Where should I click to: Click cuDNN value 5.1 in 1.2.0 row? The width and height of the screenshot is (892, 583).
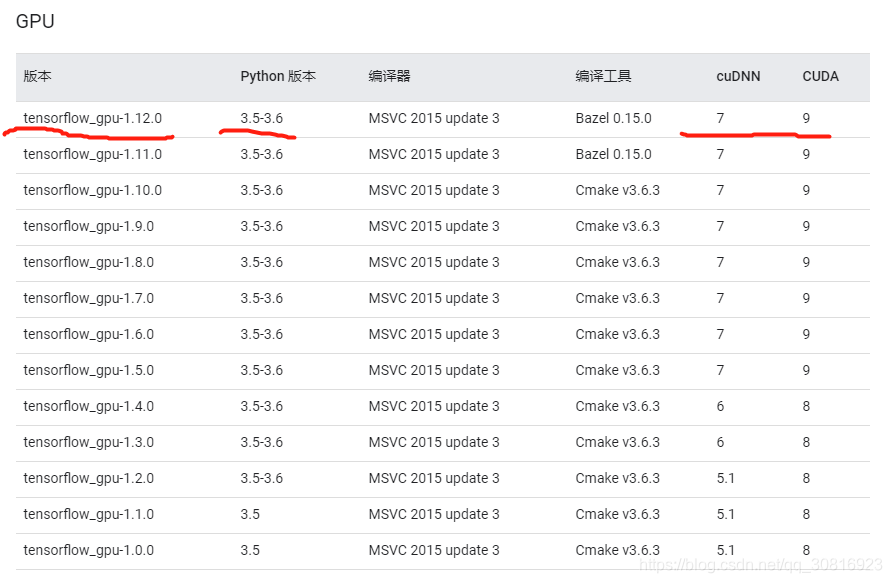(725, 478)
